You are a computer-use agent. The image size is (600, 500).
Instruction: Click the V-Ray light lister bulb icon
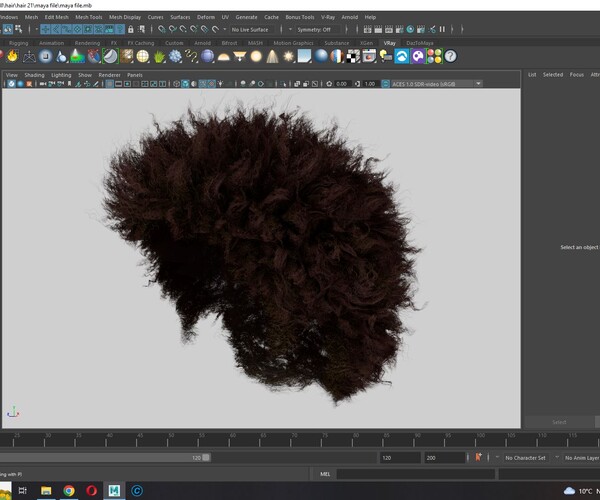tap(385, 56)
